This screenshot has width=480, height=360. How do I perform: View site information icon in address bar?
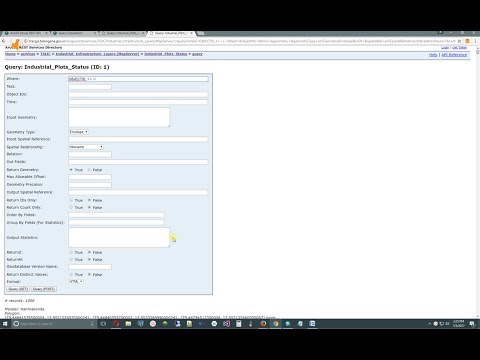(25, 41)
